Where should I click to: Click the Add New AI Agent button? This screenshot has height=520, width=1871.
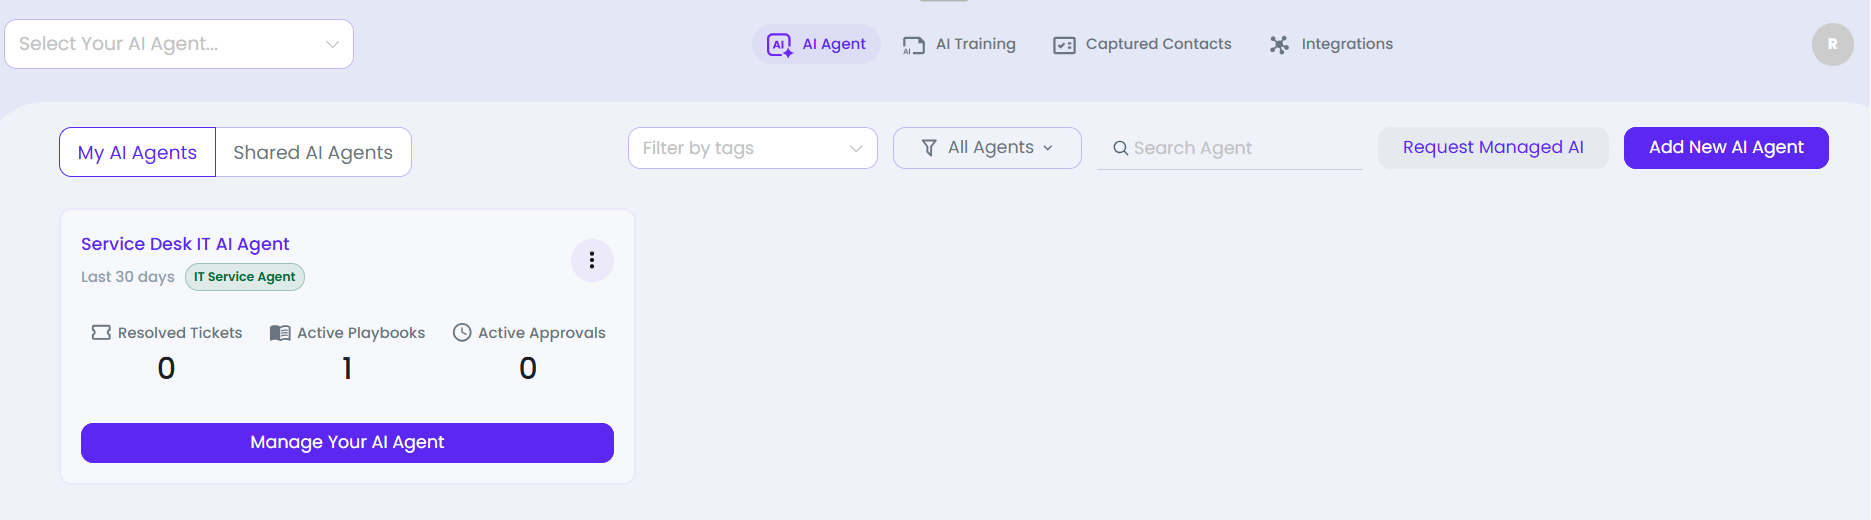point(1726,148)
